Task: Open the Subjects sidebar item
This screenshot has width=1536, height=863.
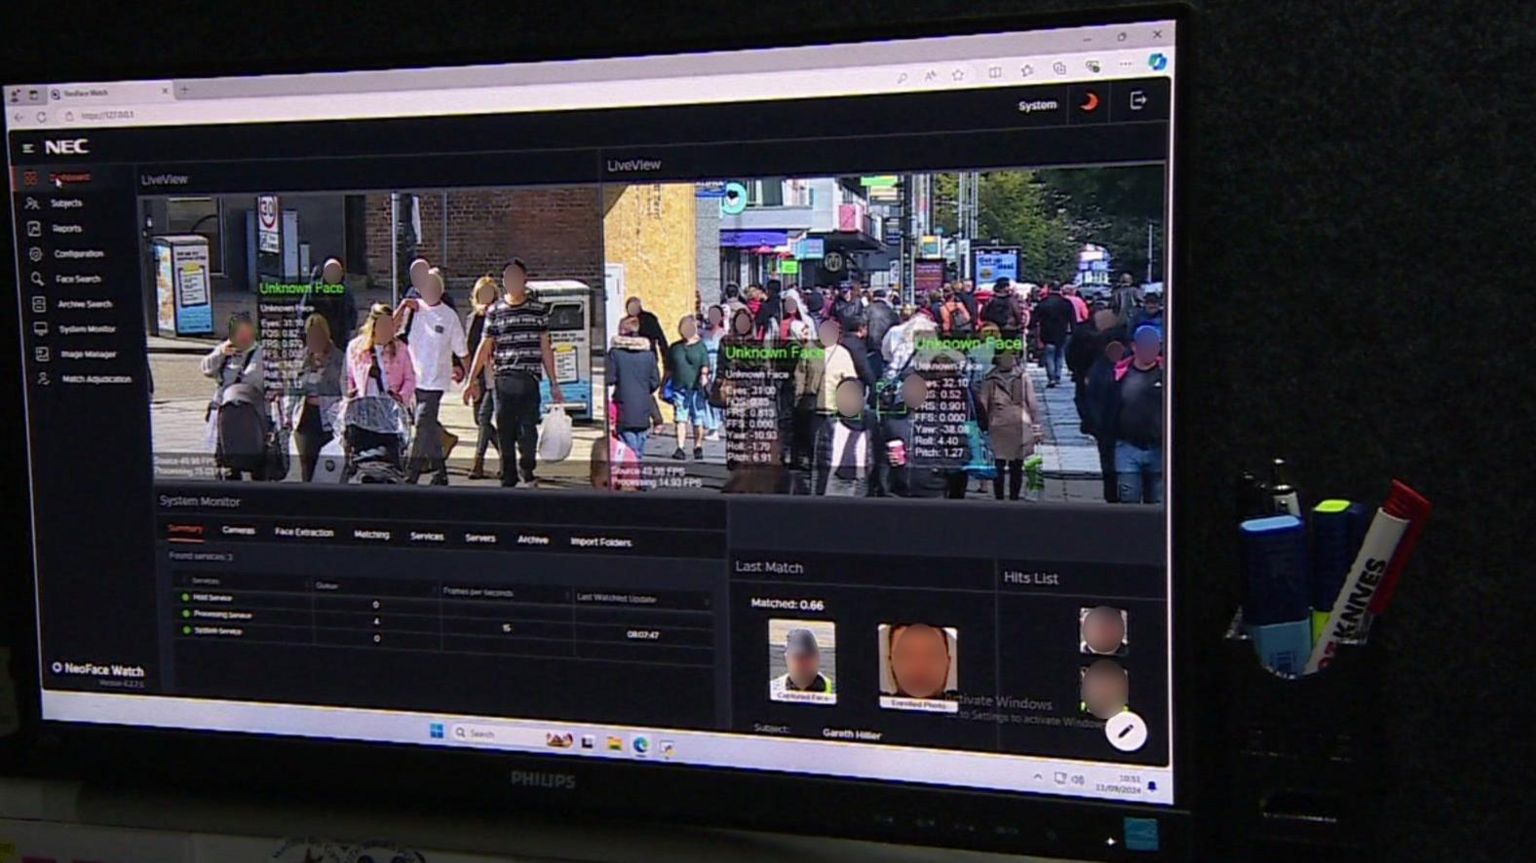Action: point(66,203)
